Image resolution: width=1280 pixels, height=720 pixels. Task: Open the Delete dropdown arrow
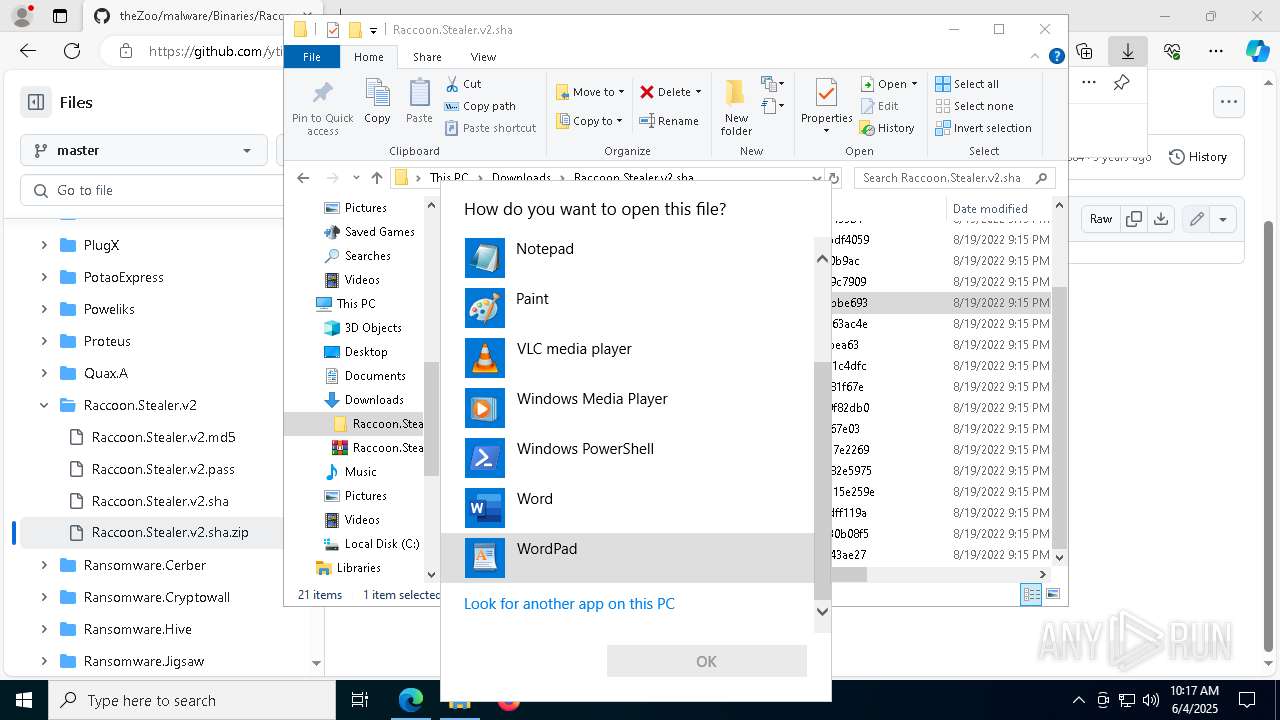(x=698, y=92)
